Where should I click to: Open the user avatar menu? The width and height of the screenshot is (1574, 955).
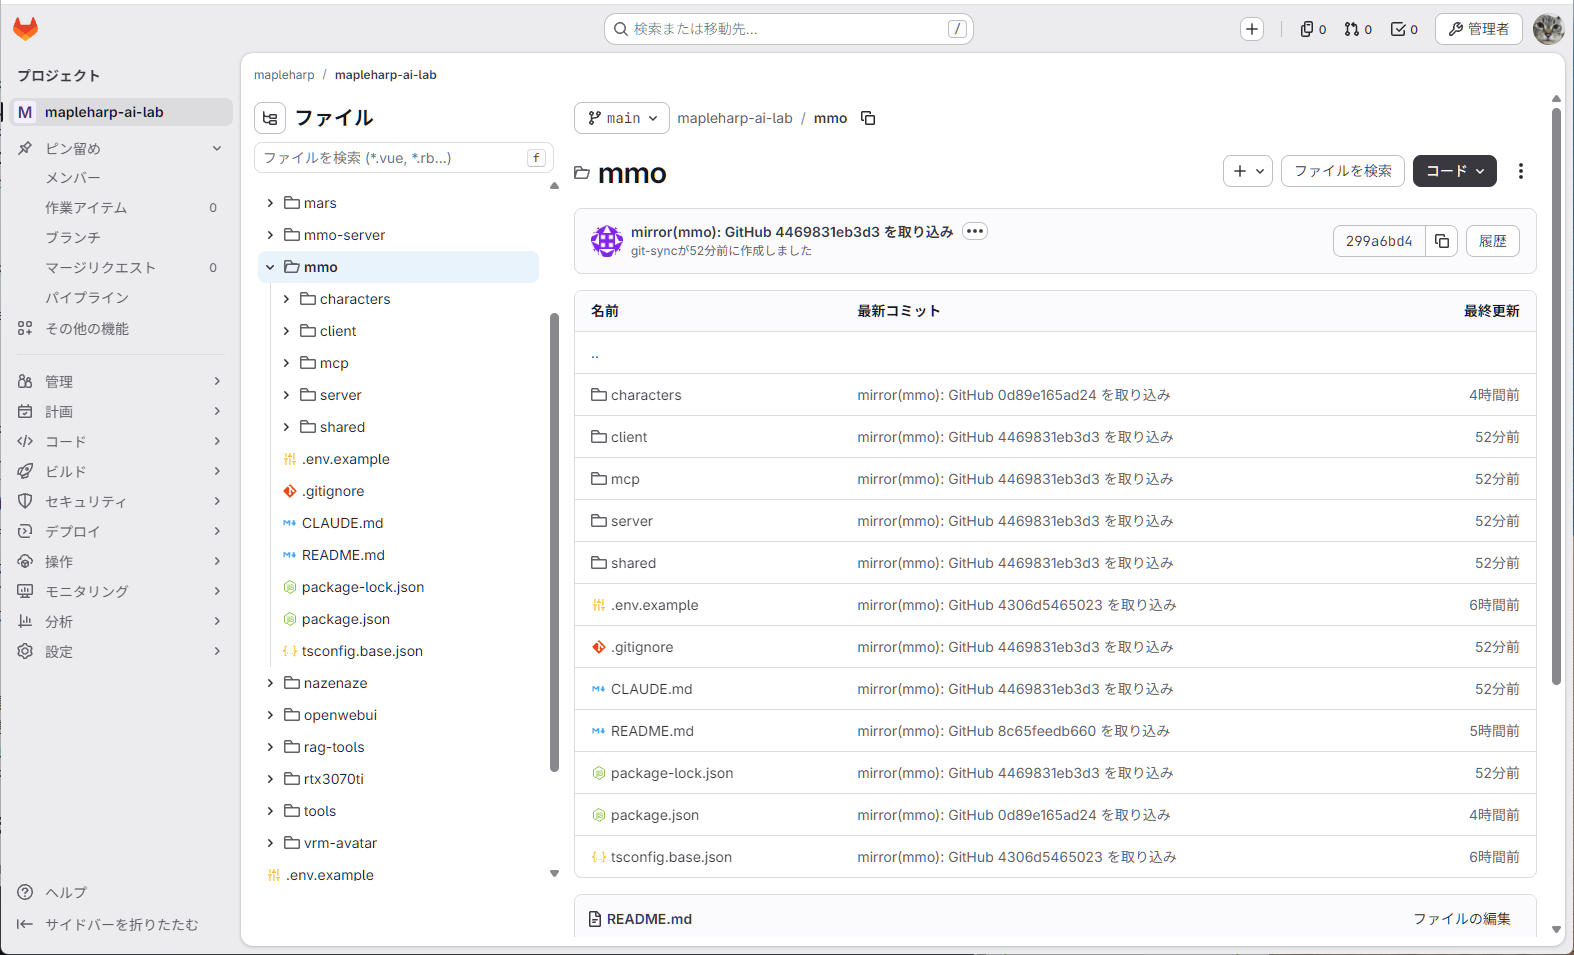pos(1548,29)
